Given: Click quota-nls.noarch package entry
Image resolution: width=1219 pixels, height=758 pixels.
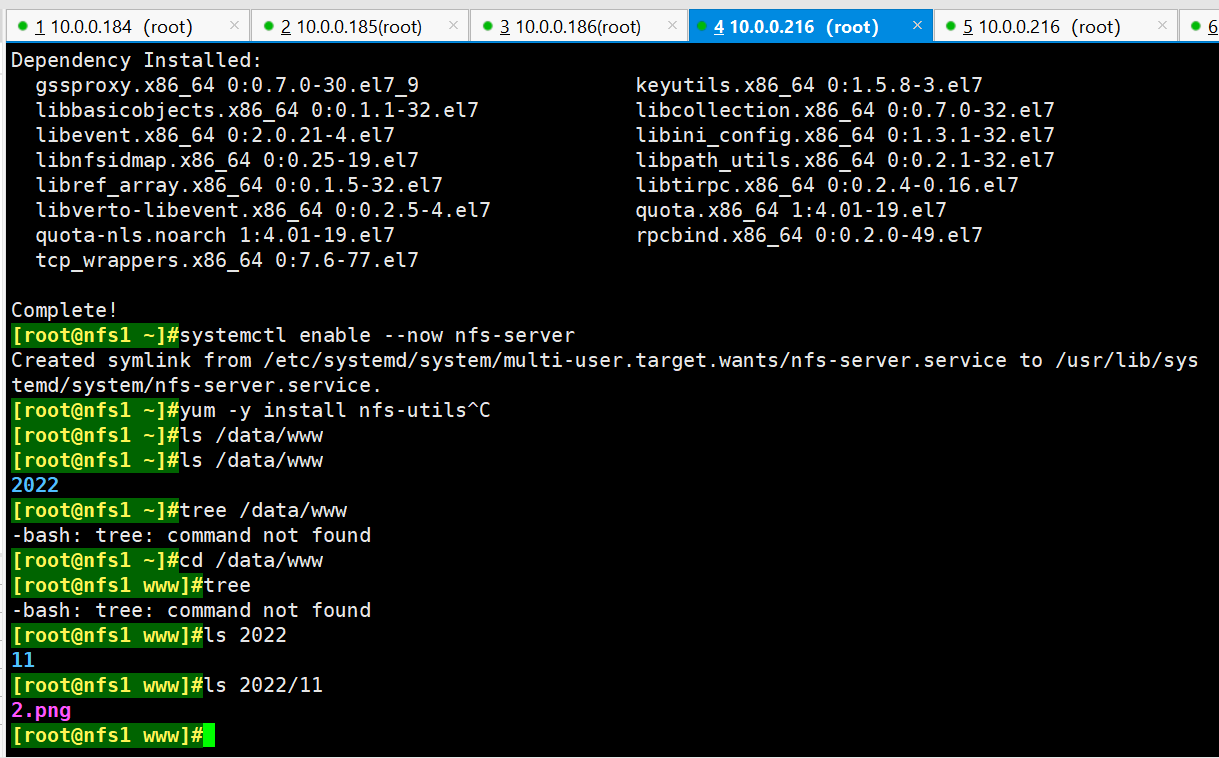Looking at the screenshot, I should tap(215, 235).
